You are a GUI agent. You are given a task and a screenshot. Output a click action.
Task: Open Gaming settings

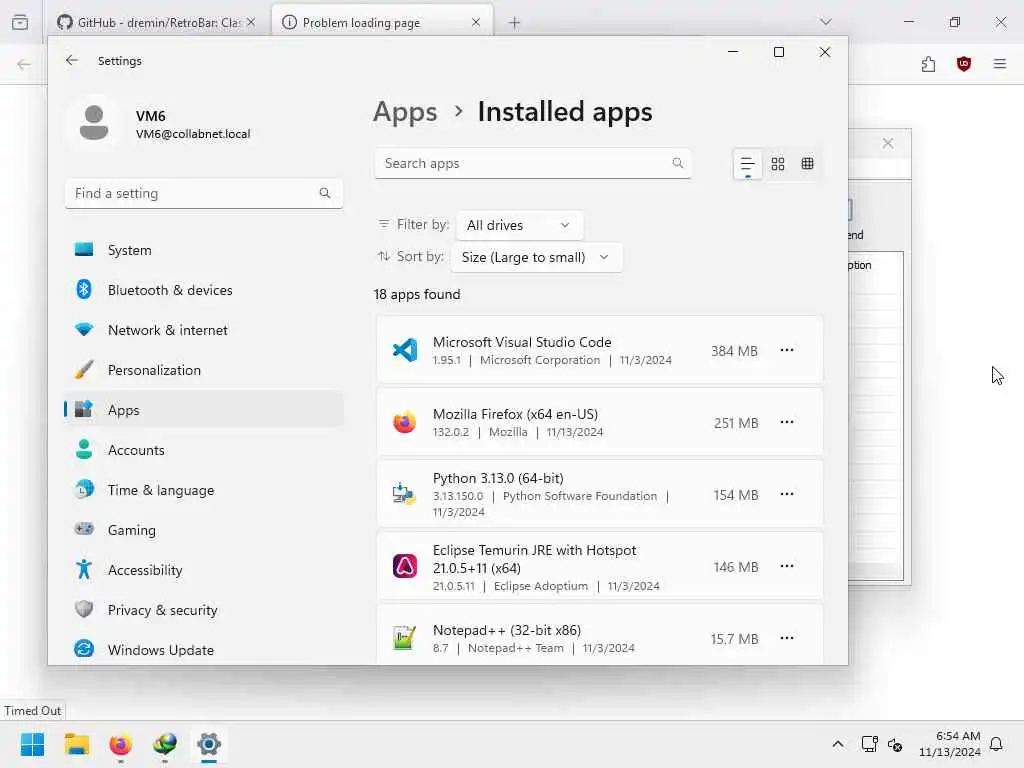tap(204, 530)
